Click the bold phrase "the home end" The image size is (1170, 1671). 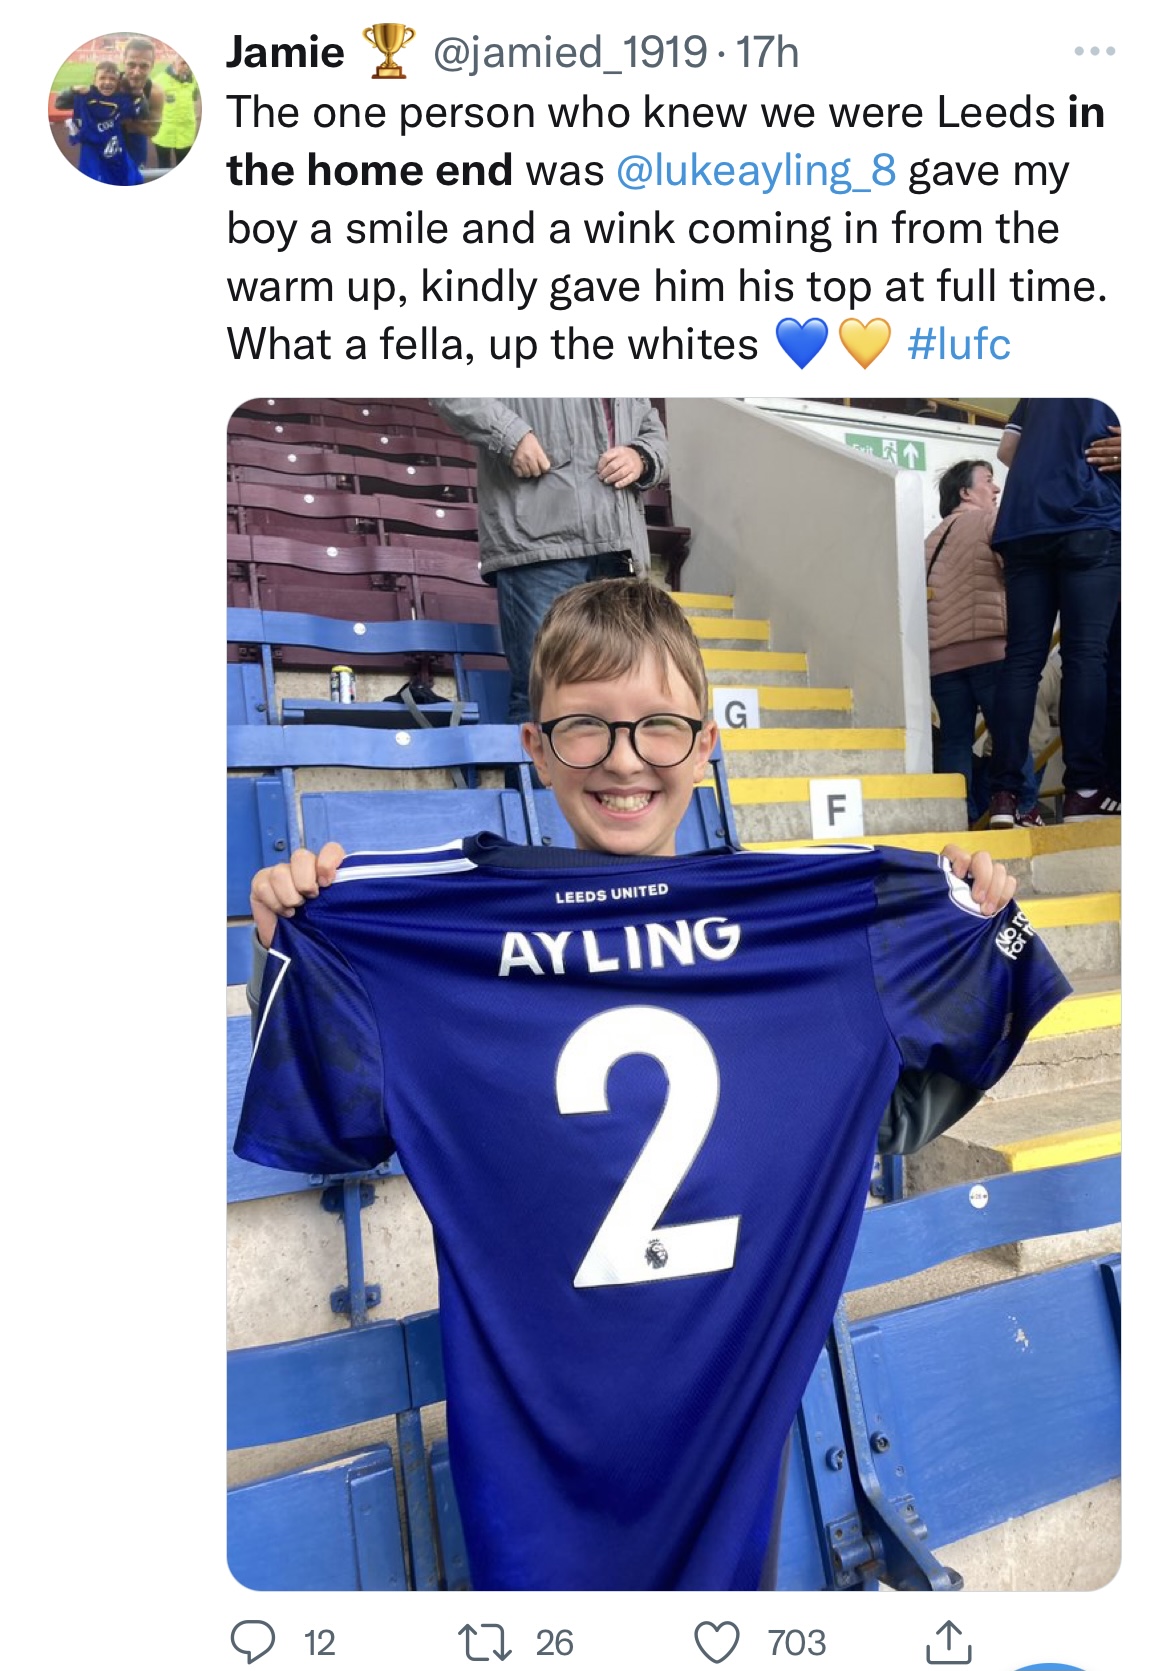tap(369, 171)
